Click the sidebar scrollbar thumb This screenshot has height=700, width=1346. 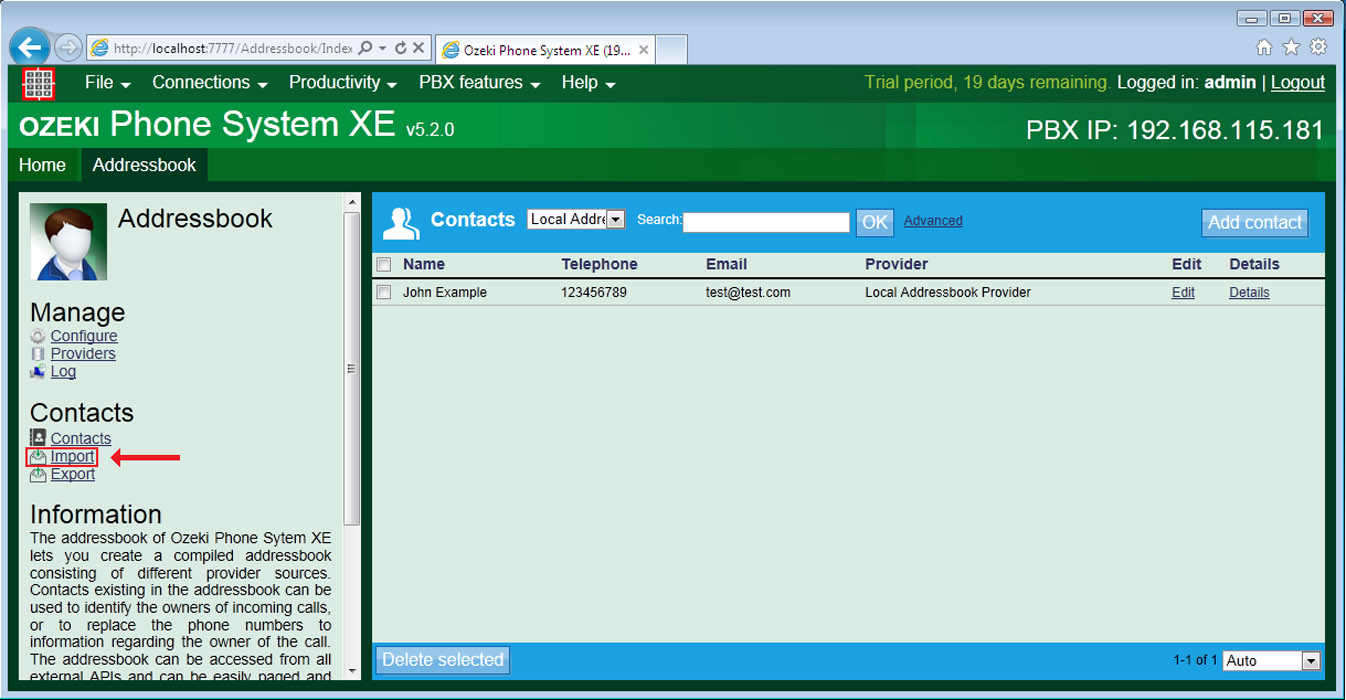click(x=352, y=368)
